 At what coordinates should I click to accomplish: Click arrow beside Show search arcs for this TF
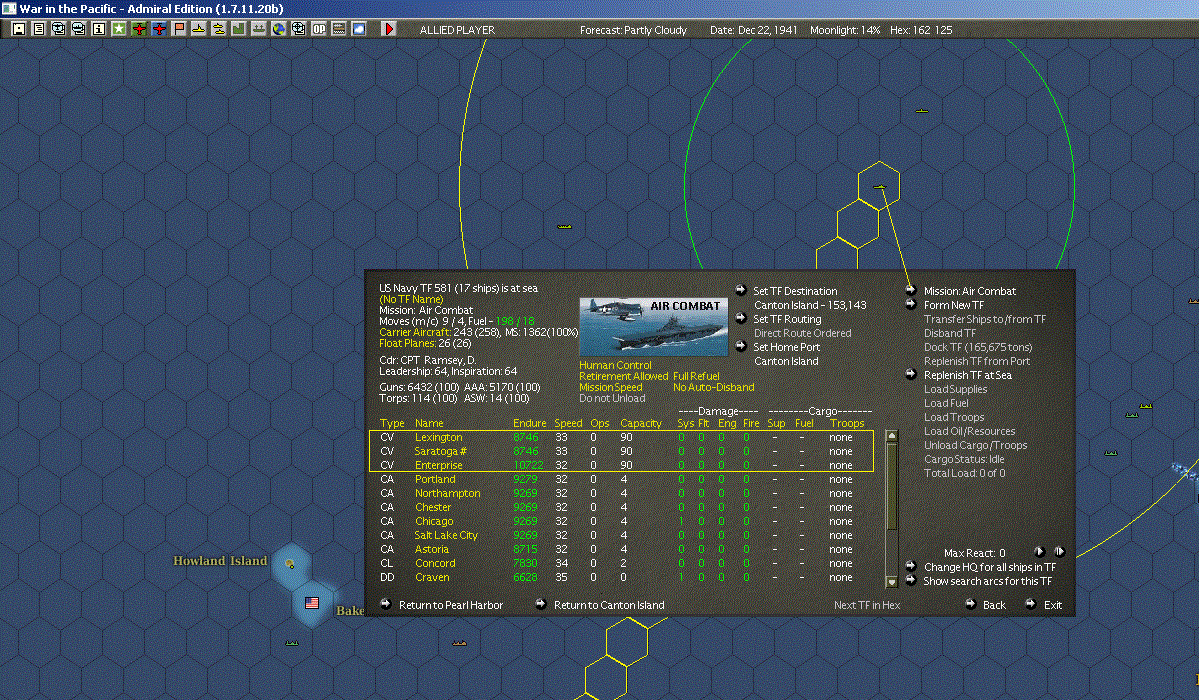pos(911,580)
